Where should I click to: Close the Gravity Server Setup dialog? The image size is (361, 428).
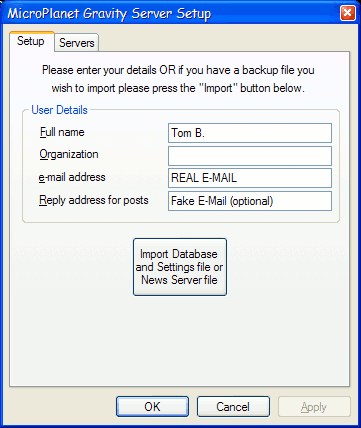347,13
